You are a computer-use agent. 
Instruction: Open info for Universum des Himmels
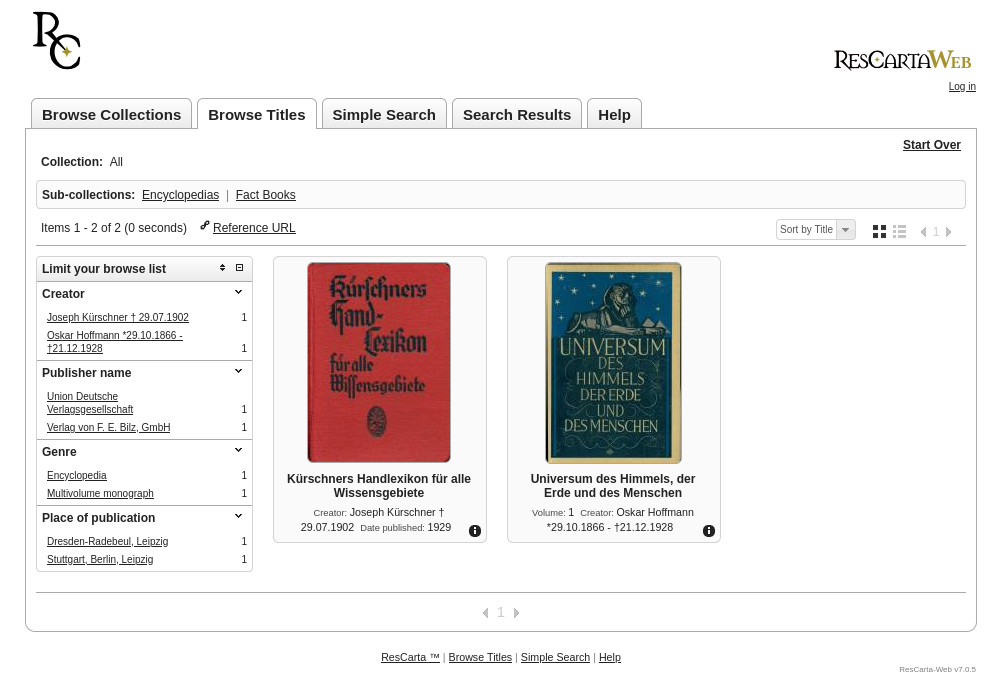click(709, 531)
